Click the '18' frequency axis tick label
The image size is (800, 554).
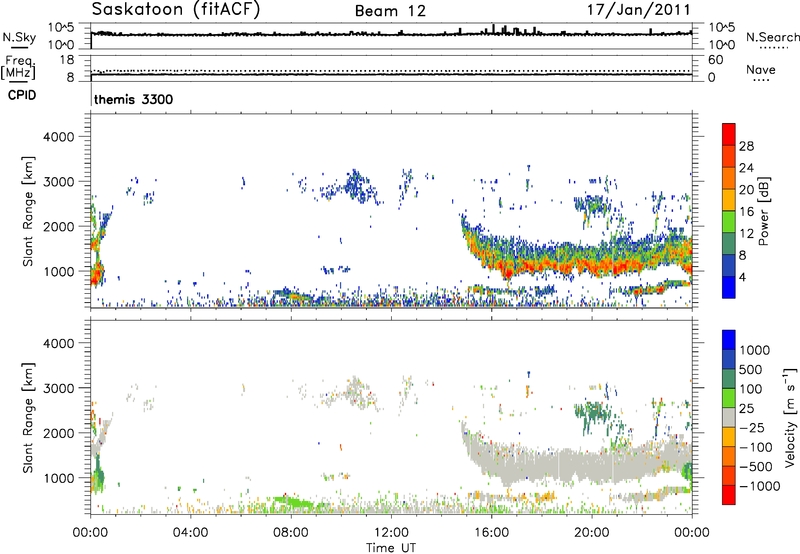coord(67,60)
